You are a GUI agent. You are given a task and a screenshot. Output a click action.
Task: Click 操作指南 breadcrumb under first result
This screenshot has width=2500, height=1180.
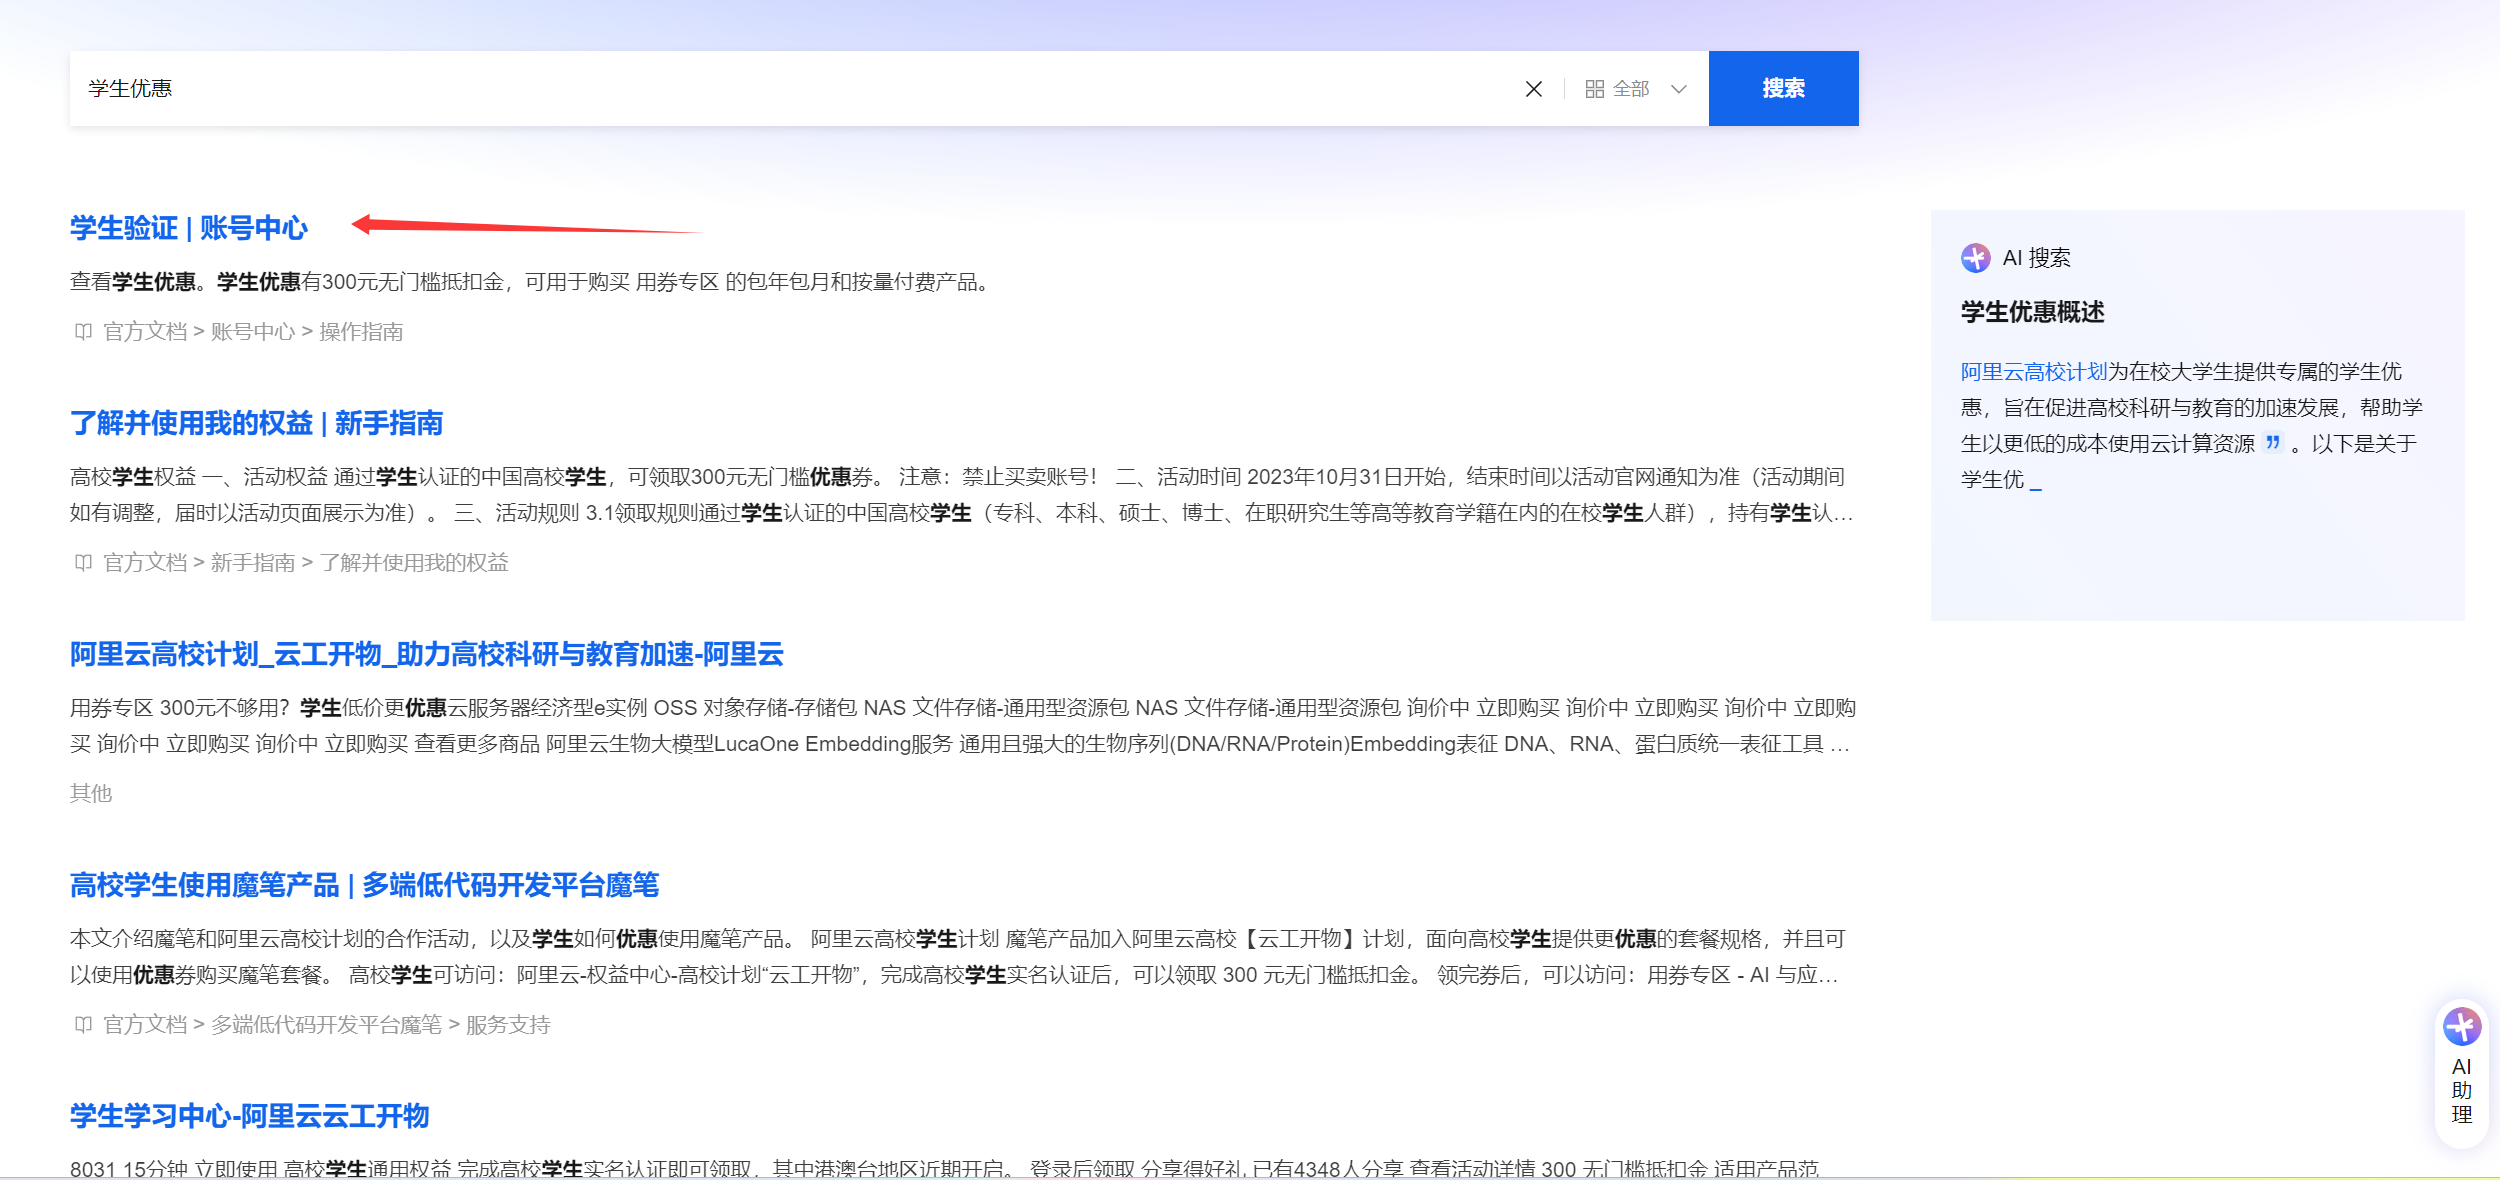coord(360,332)
